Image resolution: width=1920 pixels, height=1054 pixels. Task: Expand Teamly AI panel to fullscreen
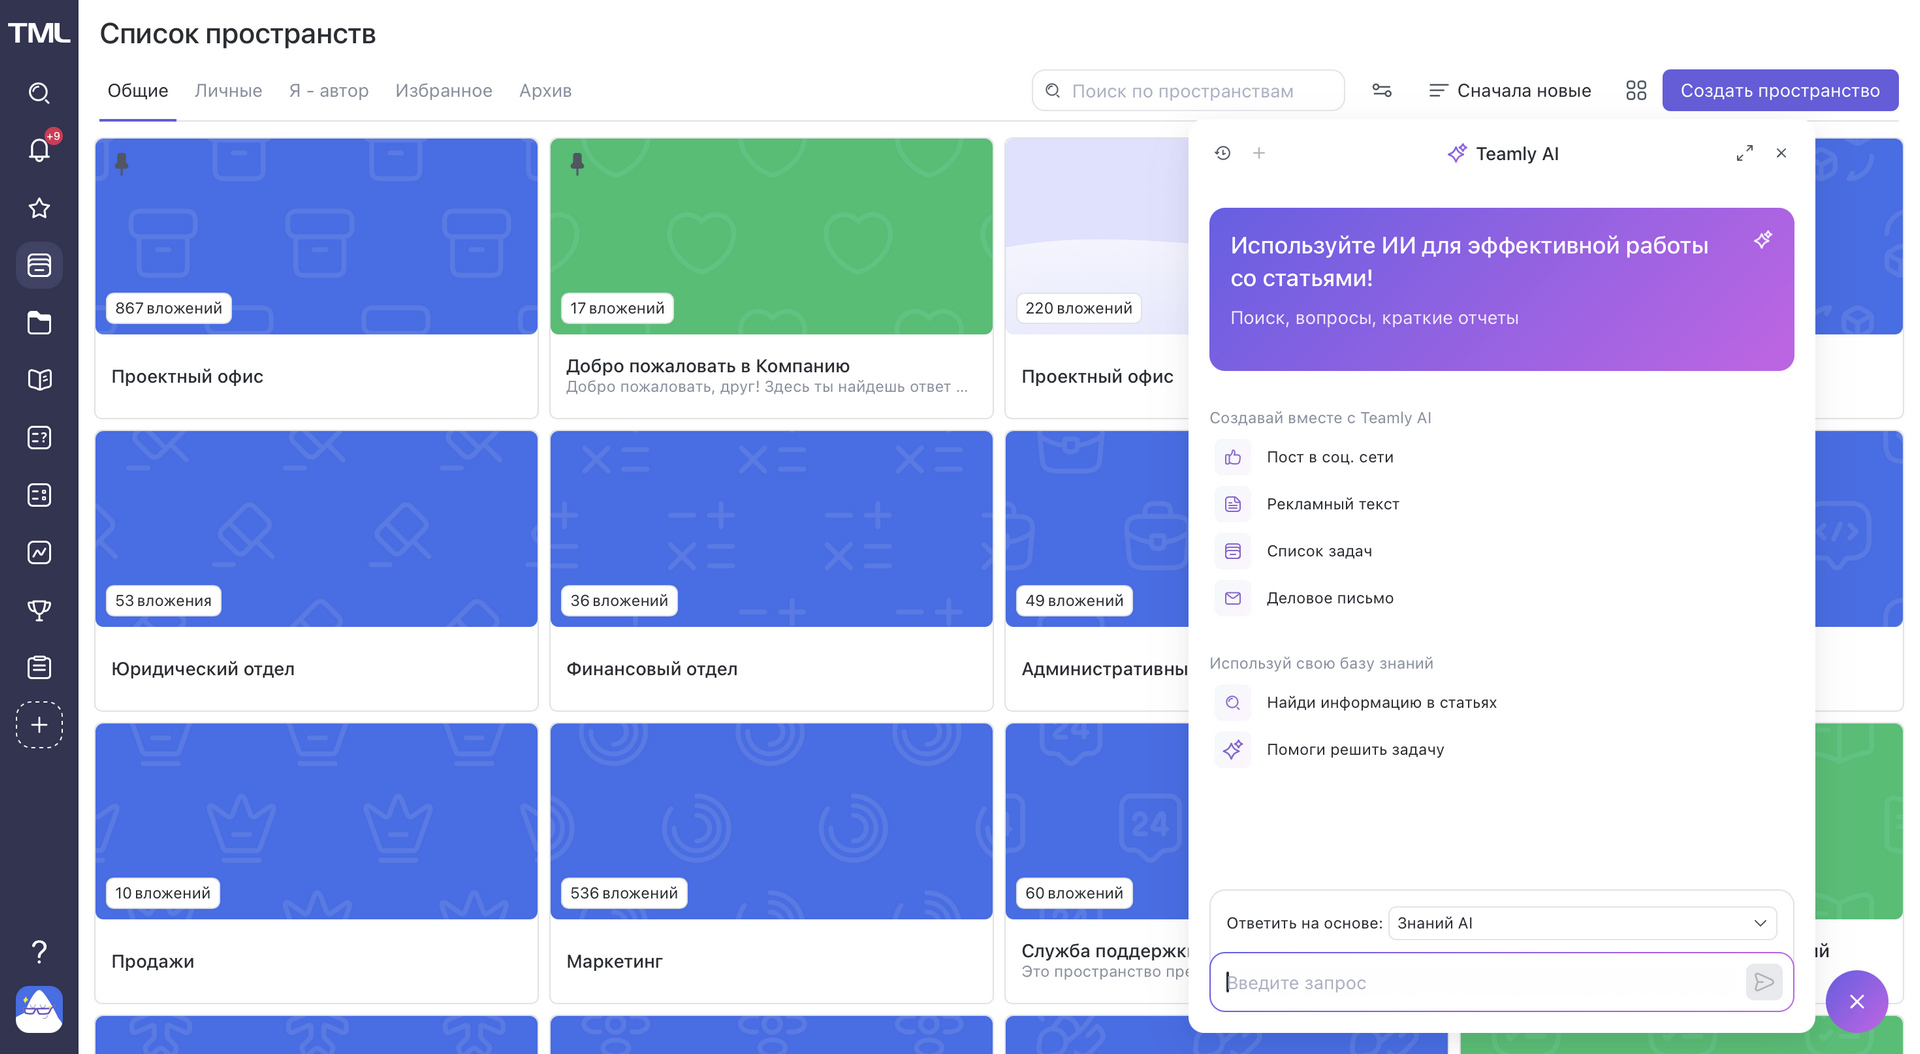(x=1744, y=153)
